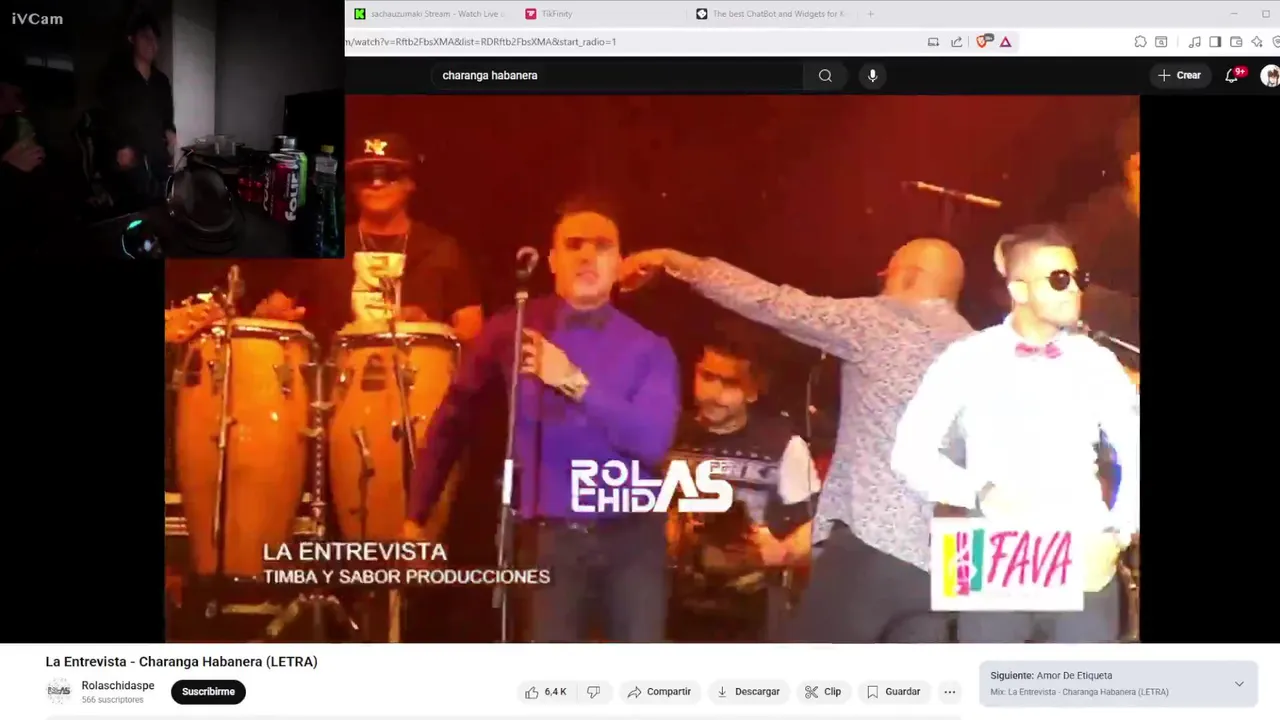
Task: Open the tab search icon in browser toolbar
Action: 1161,42
